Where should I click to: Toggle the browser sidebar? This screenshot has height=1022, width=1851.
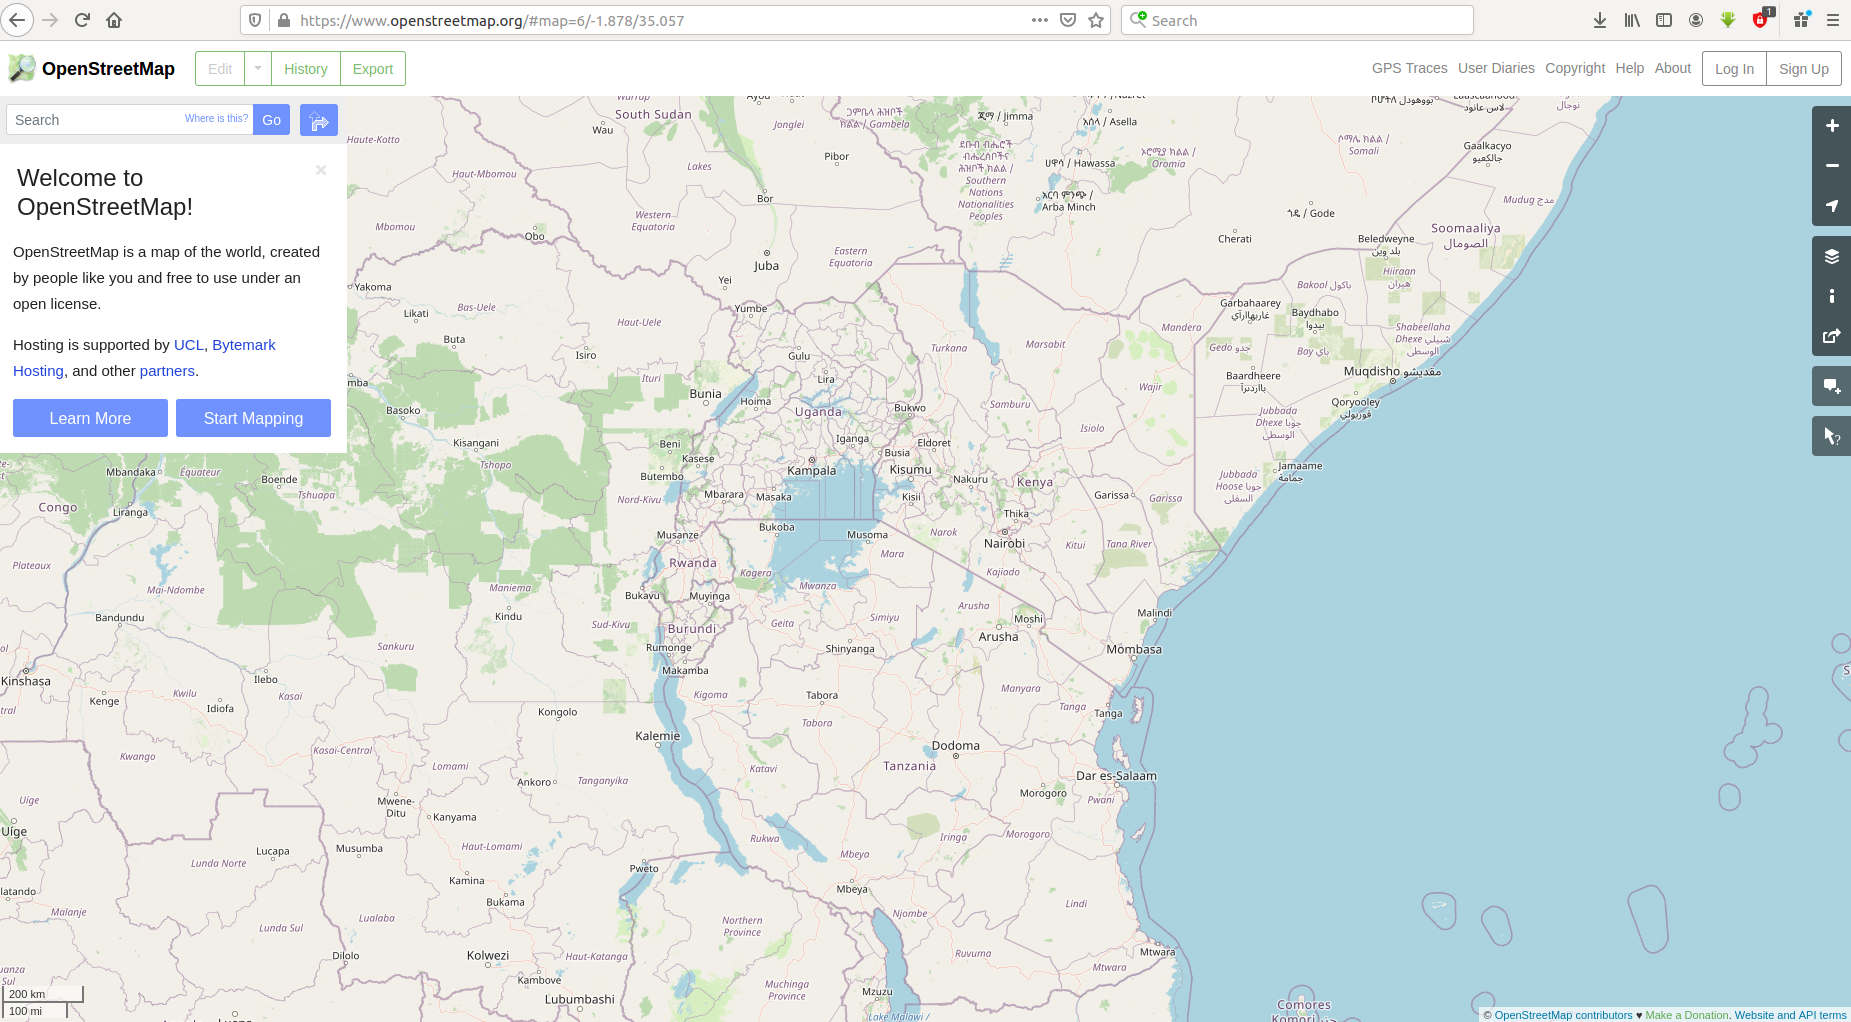(1664, 20)
